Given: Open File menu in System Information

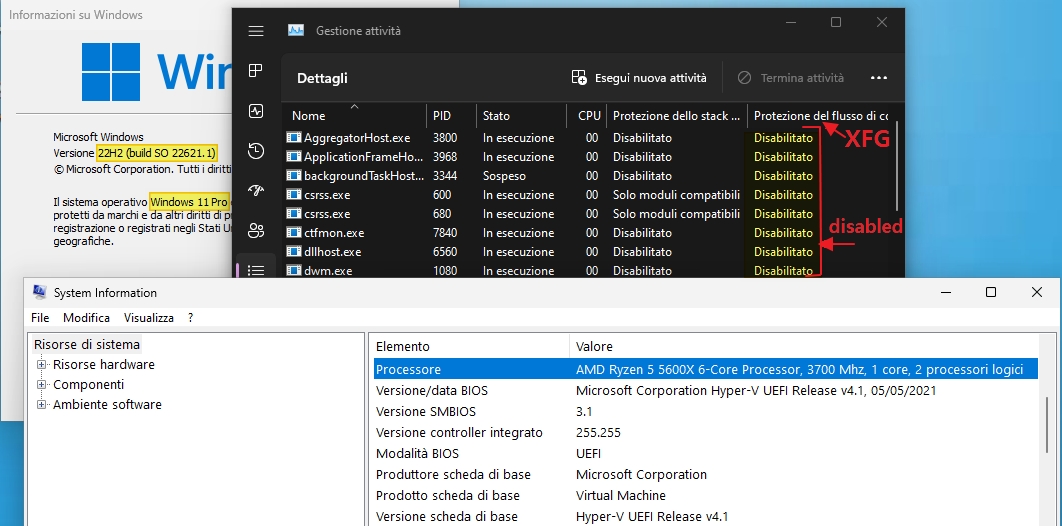Looking at the screenshot, I should pyautogui.click(x=40, y=317).
